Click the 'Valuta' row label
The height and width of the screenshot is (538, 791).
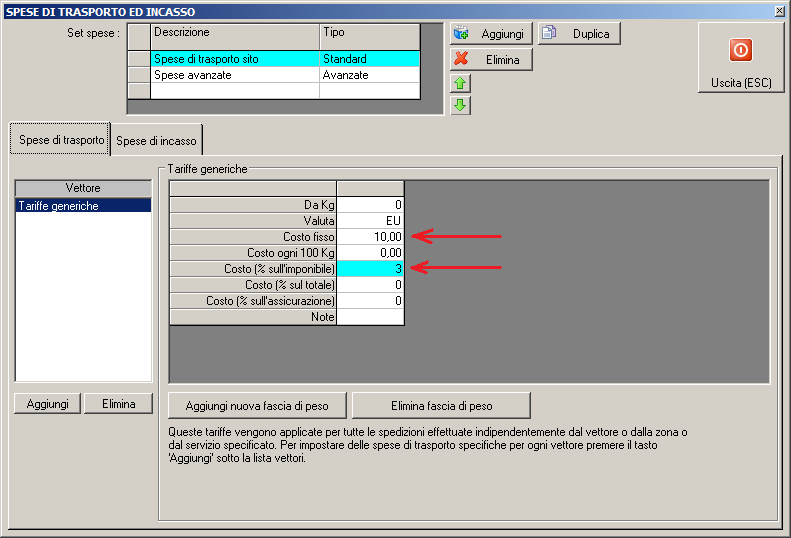pos(253,221)
